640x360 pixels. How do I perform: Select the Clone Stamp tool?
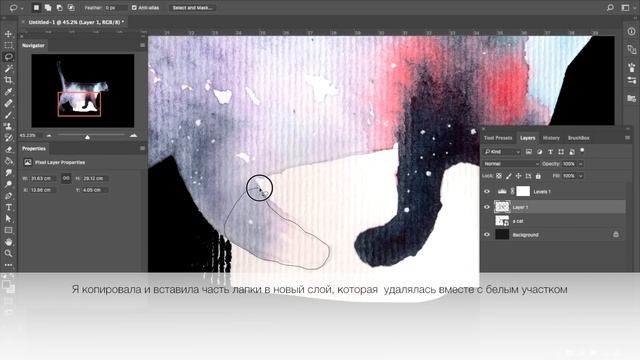(8, 126)
